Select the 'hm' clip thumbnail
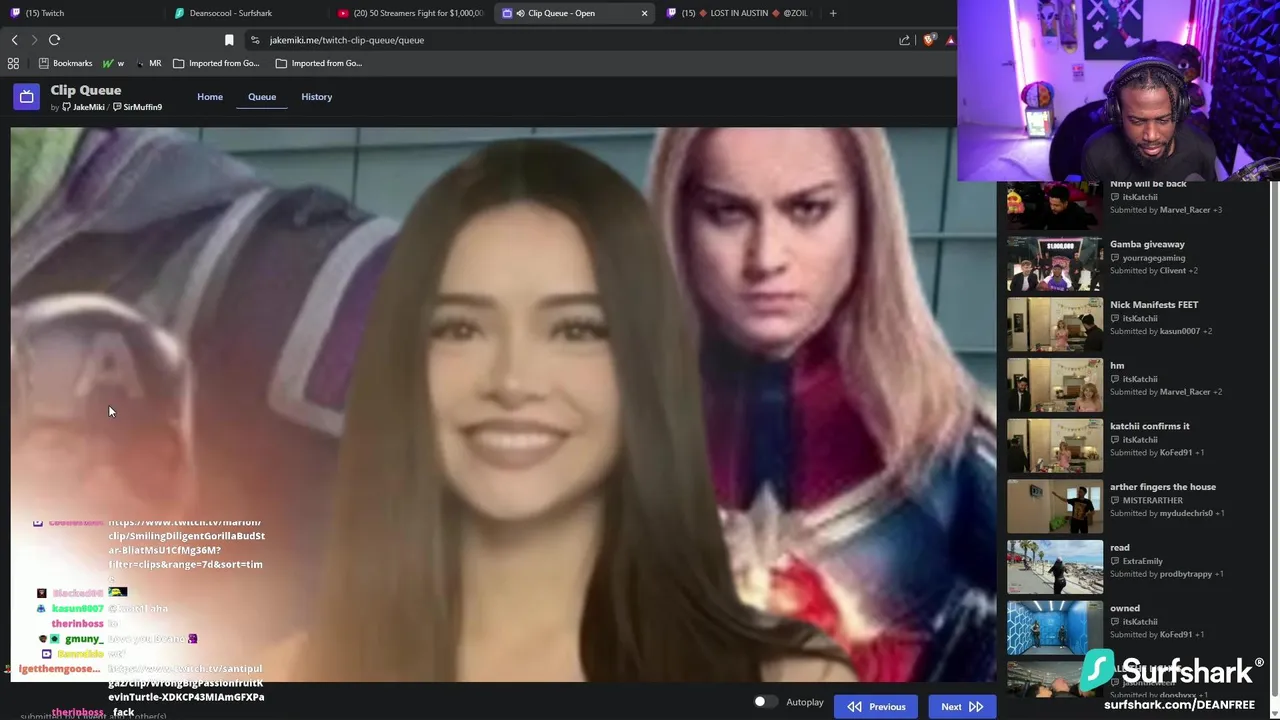Image resolution: width=1280 pixels, height=720 pixels. click(x=1055, y=385)
